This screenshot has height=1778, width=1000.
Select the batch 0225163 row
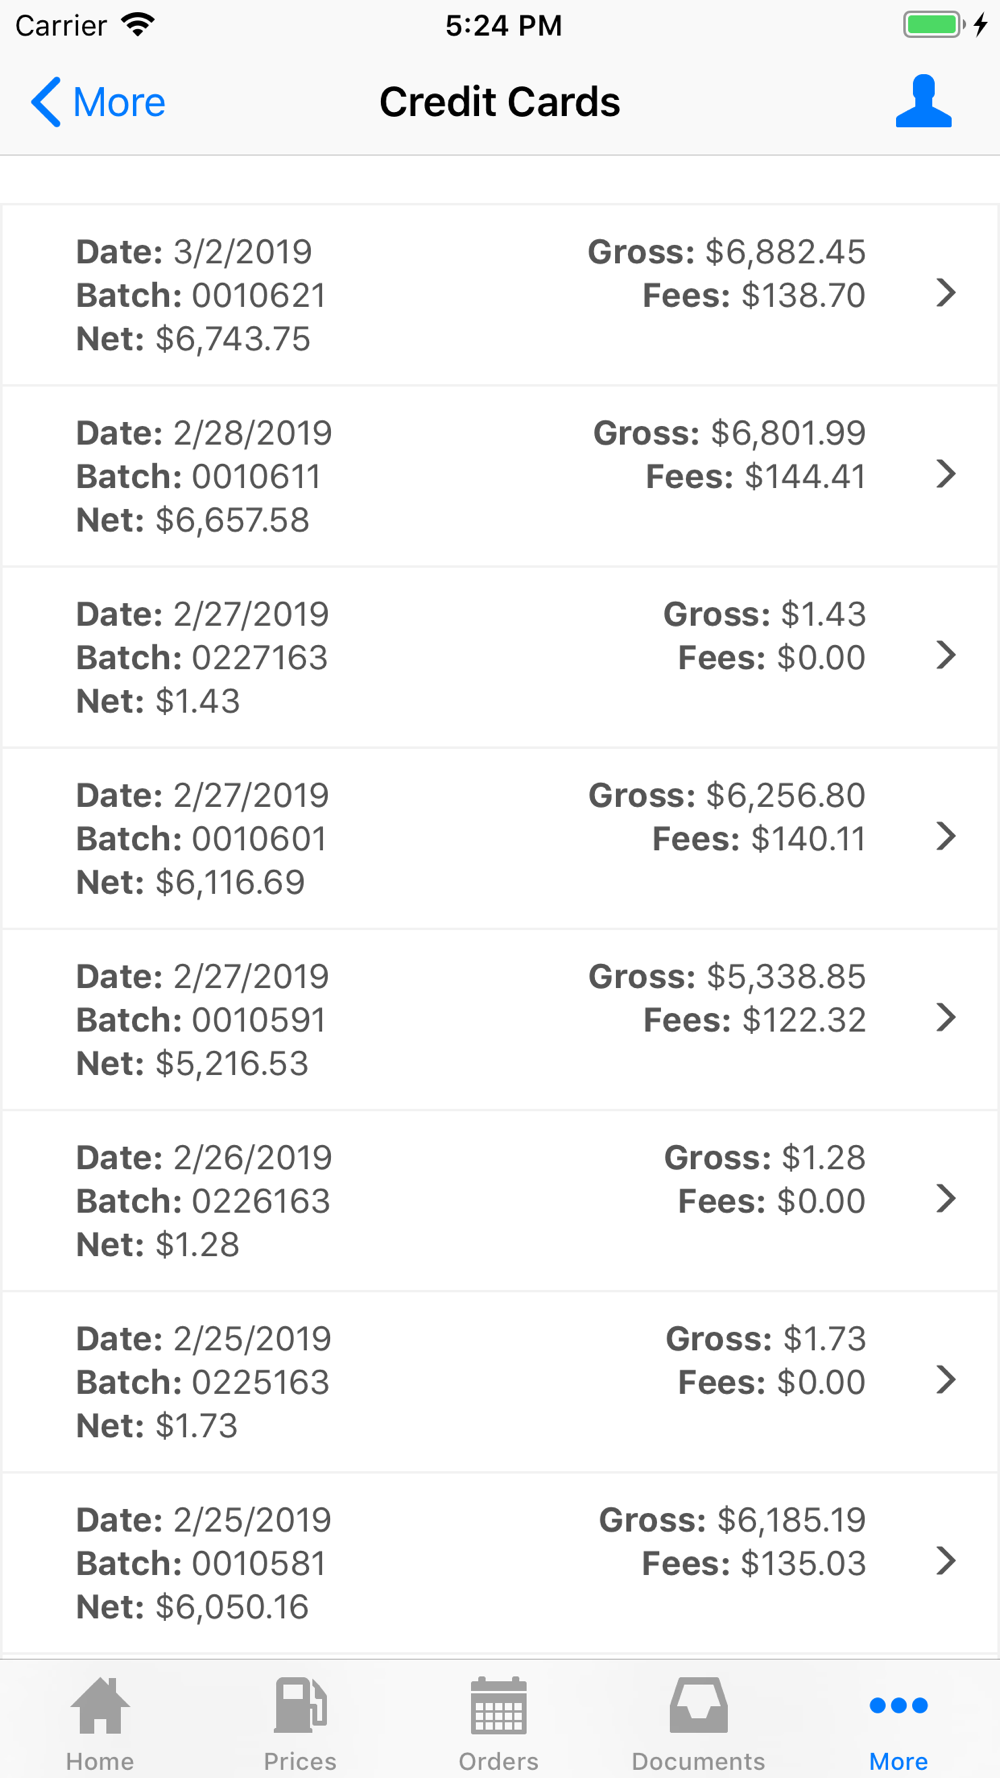coord(500,1381)
